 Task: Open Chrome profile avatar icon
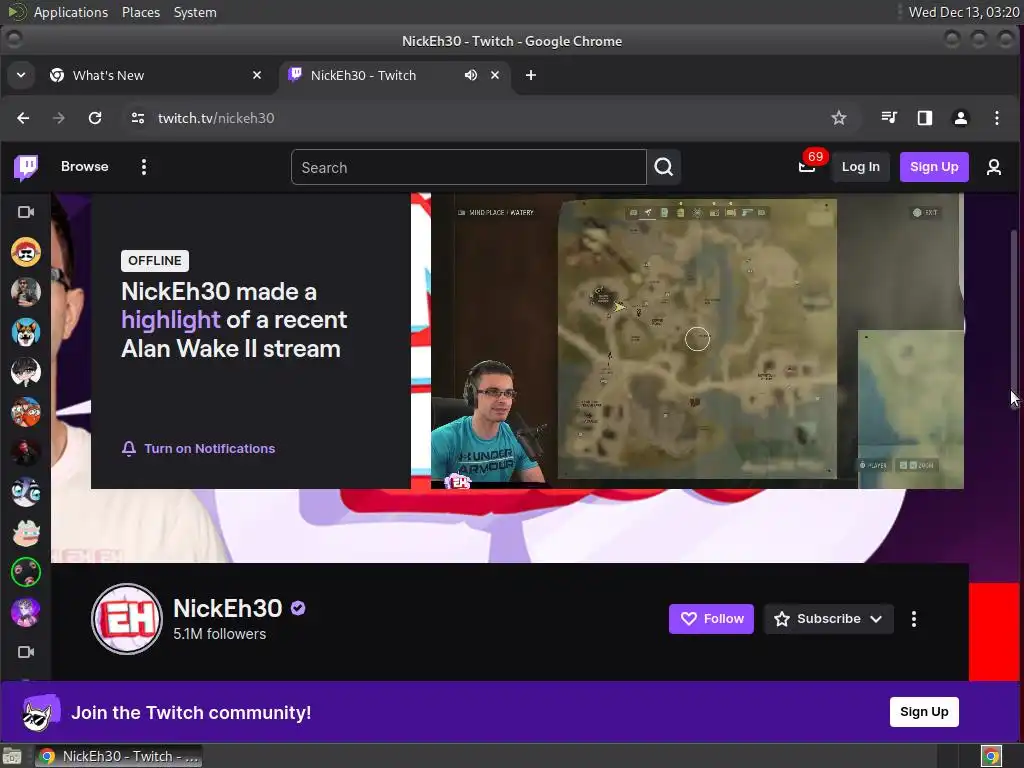coord(961,118)
